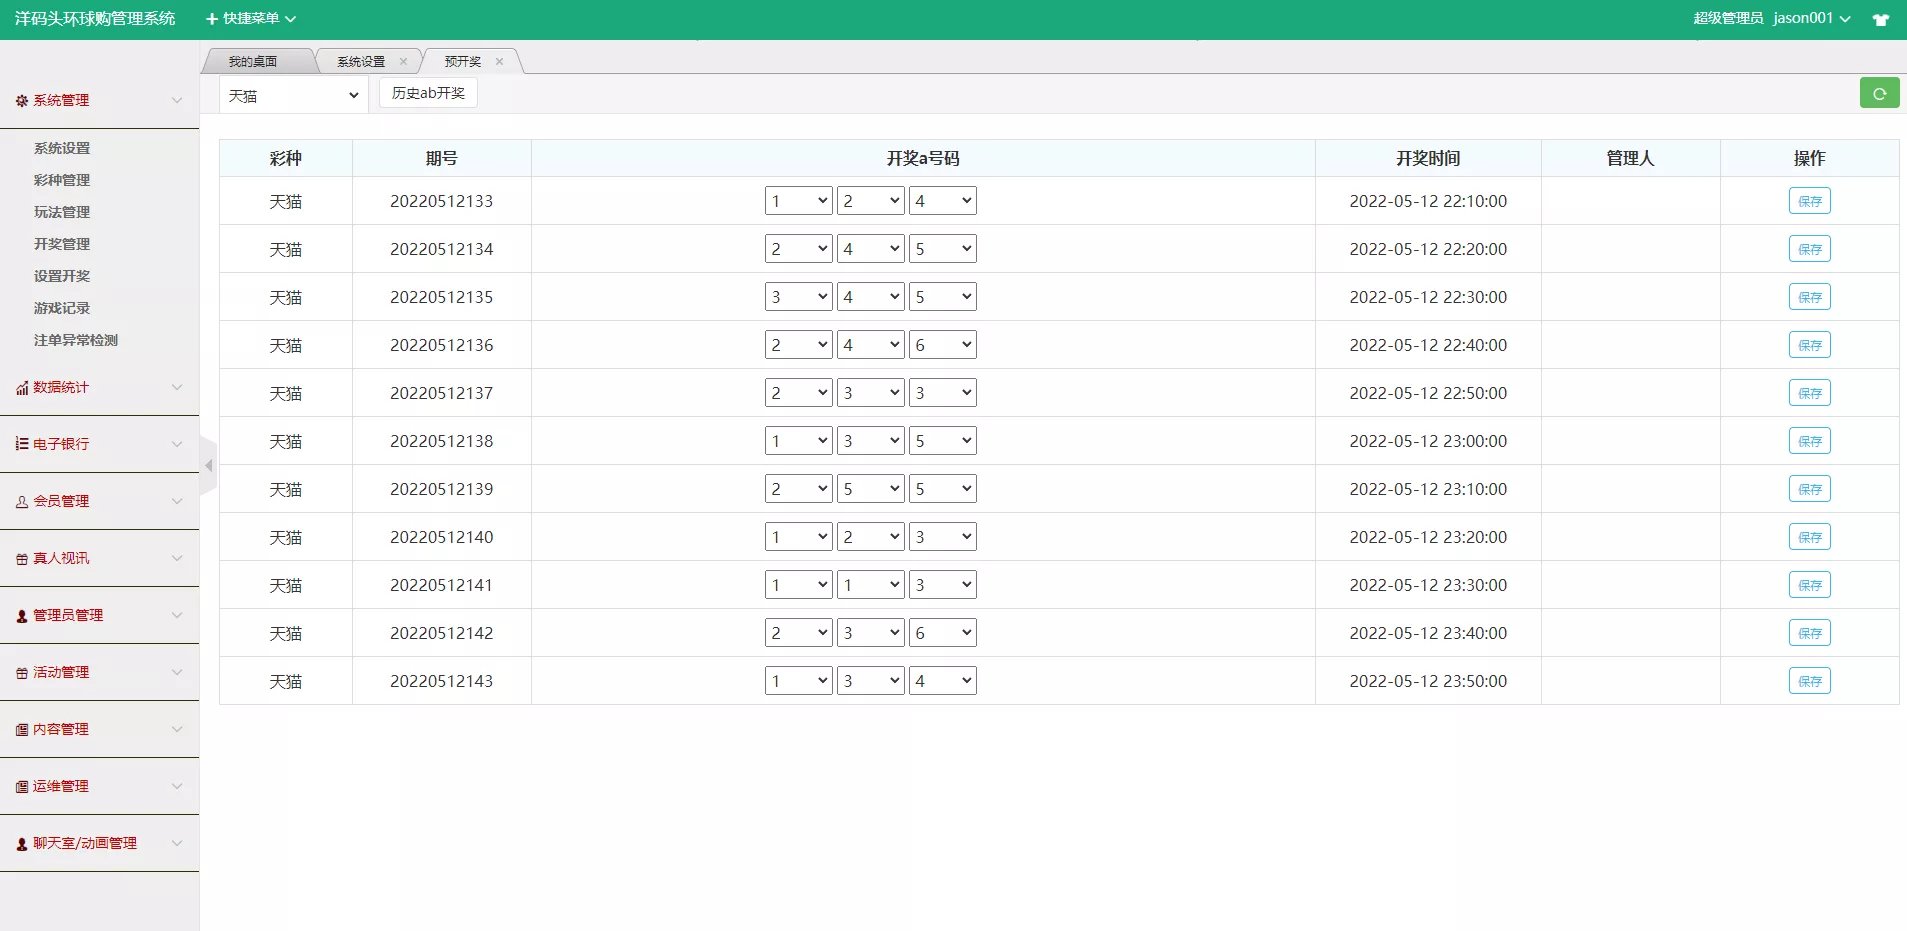
Task: Open third number dropdown for period 20220512143
Action: 942,681
